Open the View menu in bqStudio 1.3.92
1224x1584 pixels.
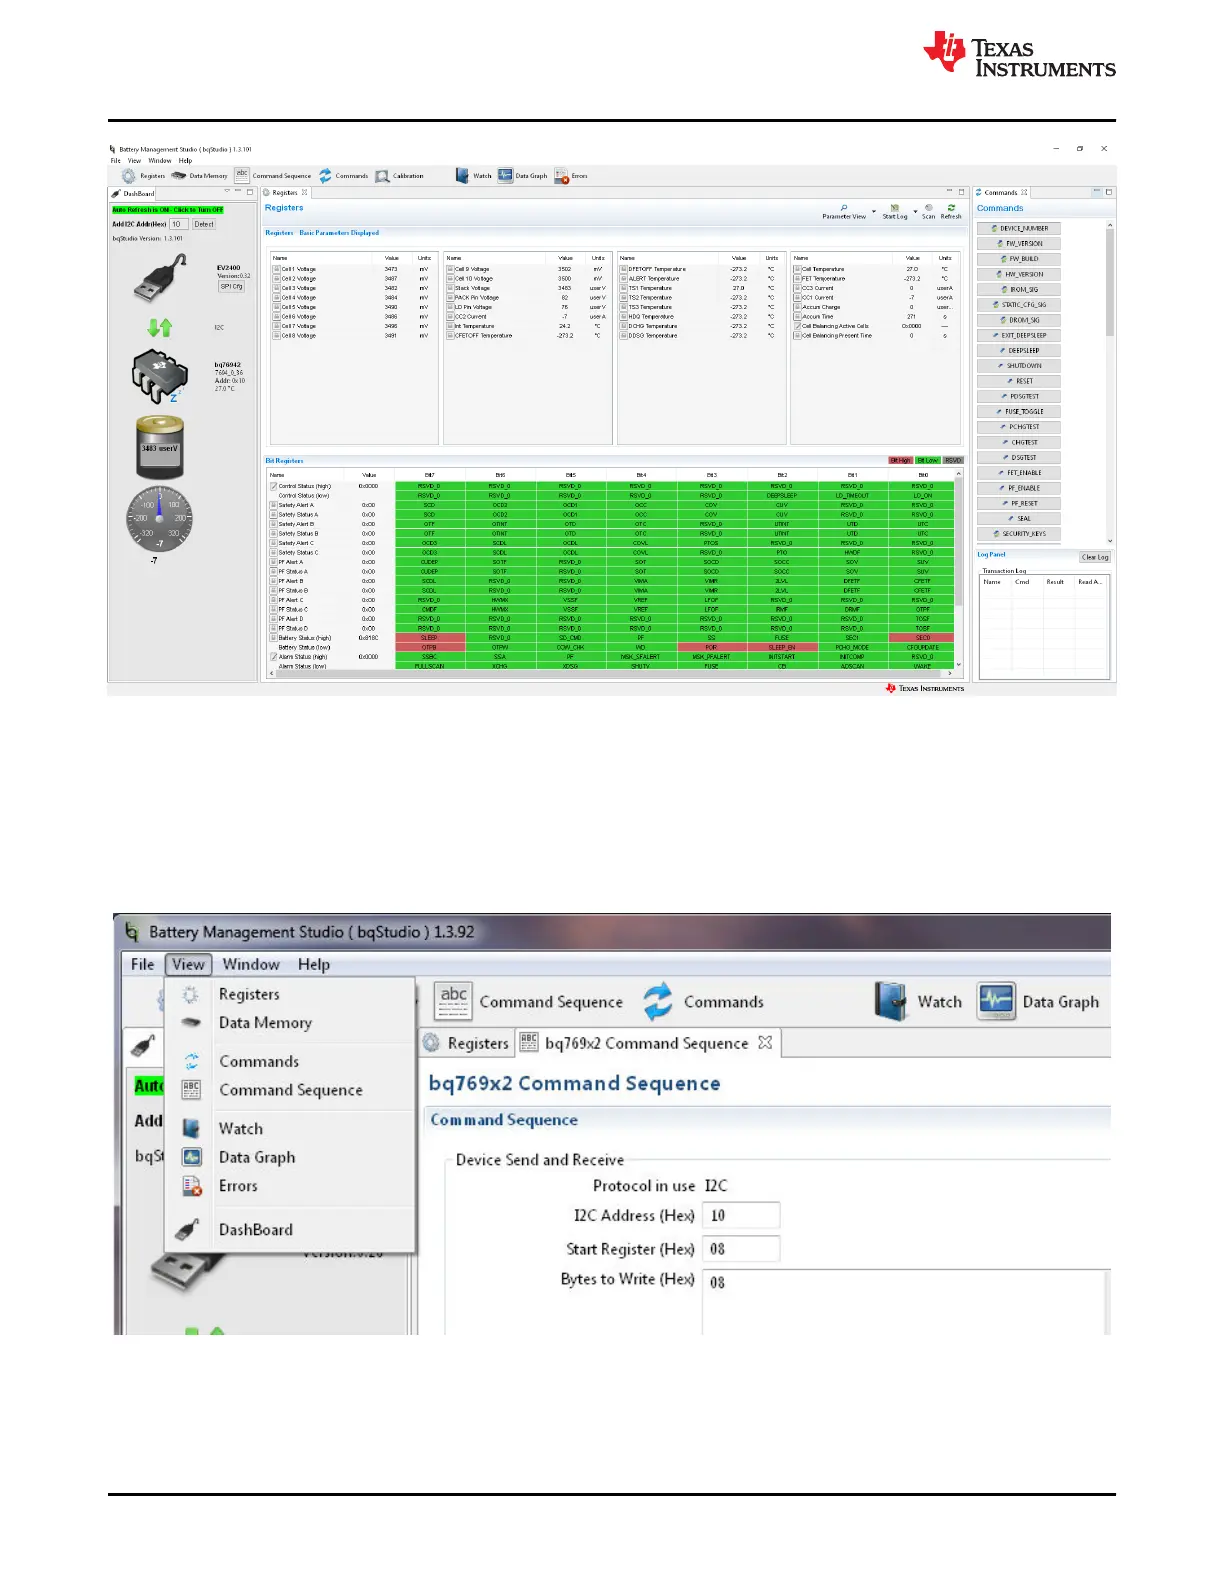[188, 964]
